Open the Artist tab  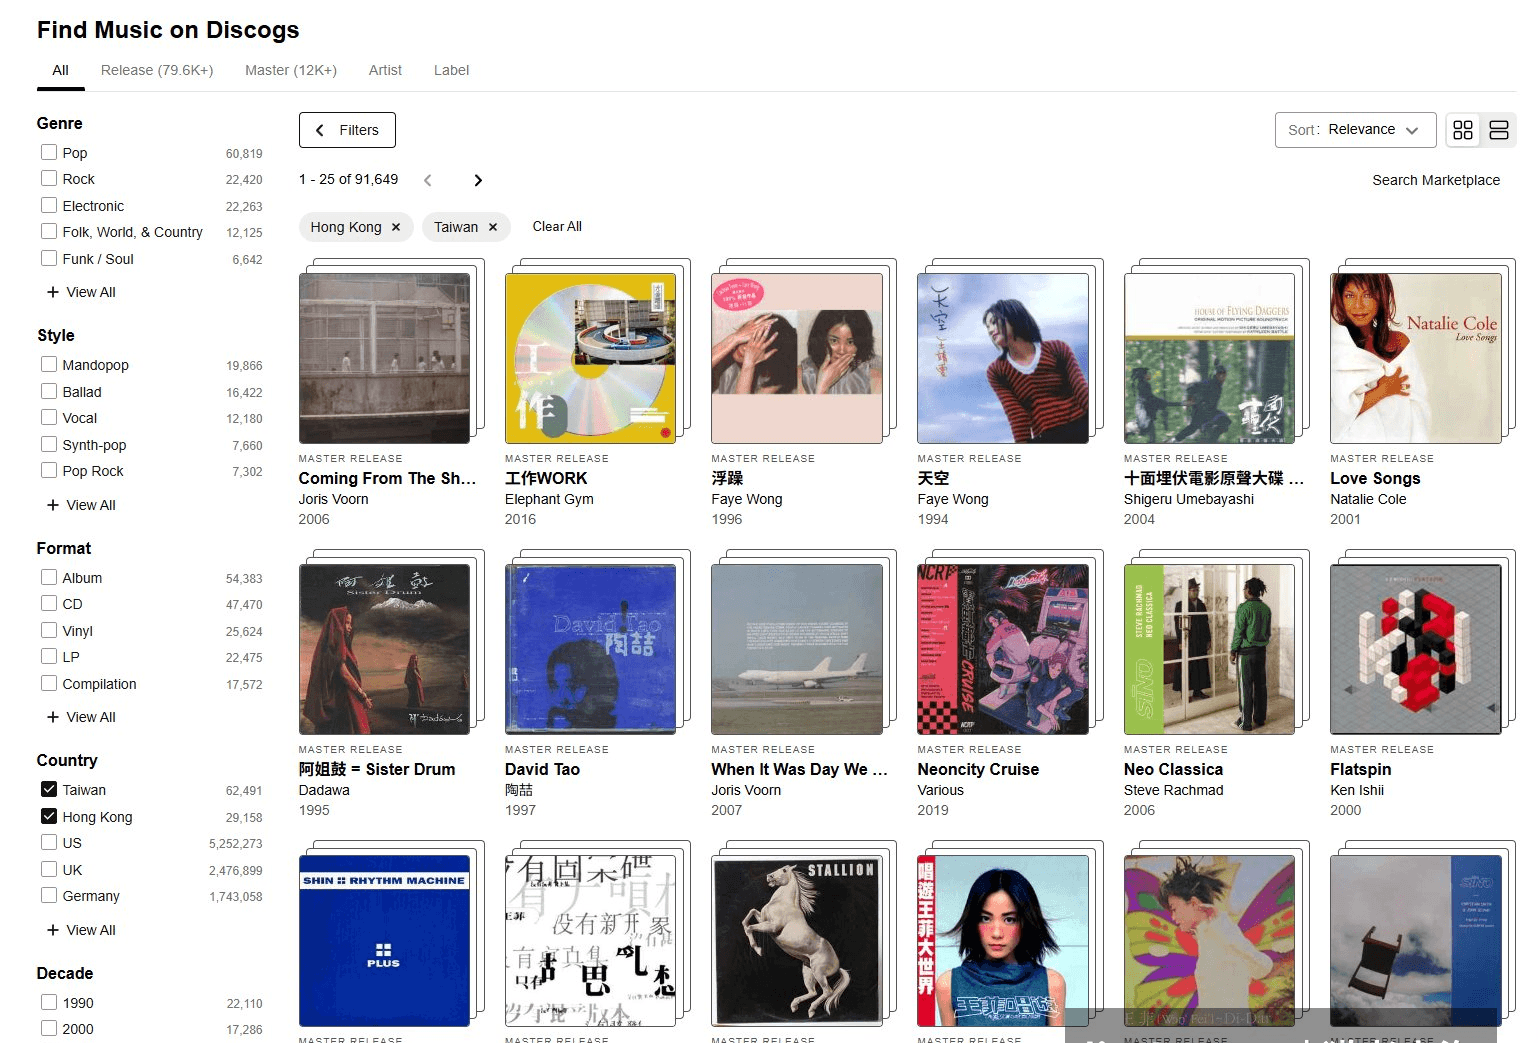(x=385, y=70)
